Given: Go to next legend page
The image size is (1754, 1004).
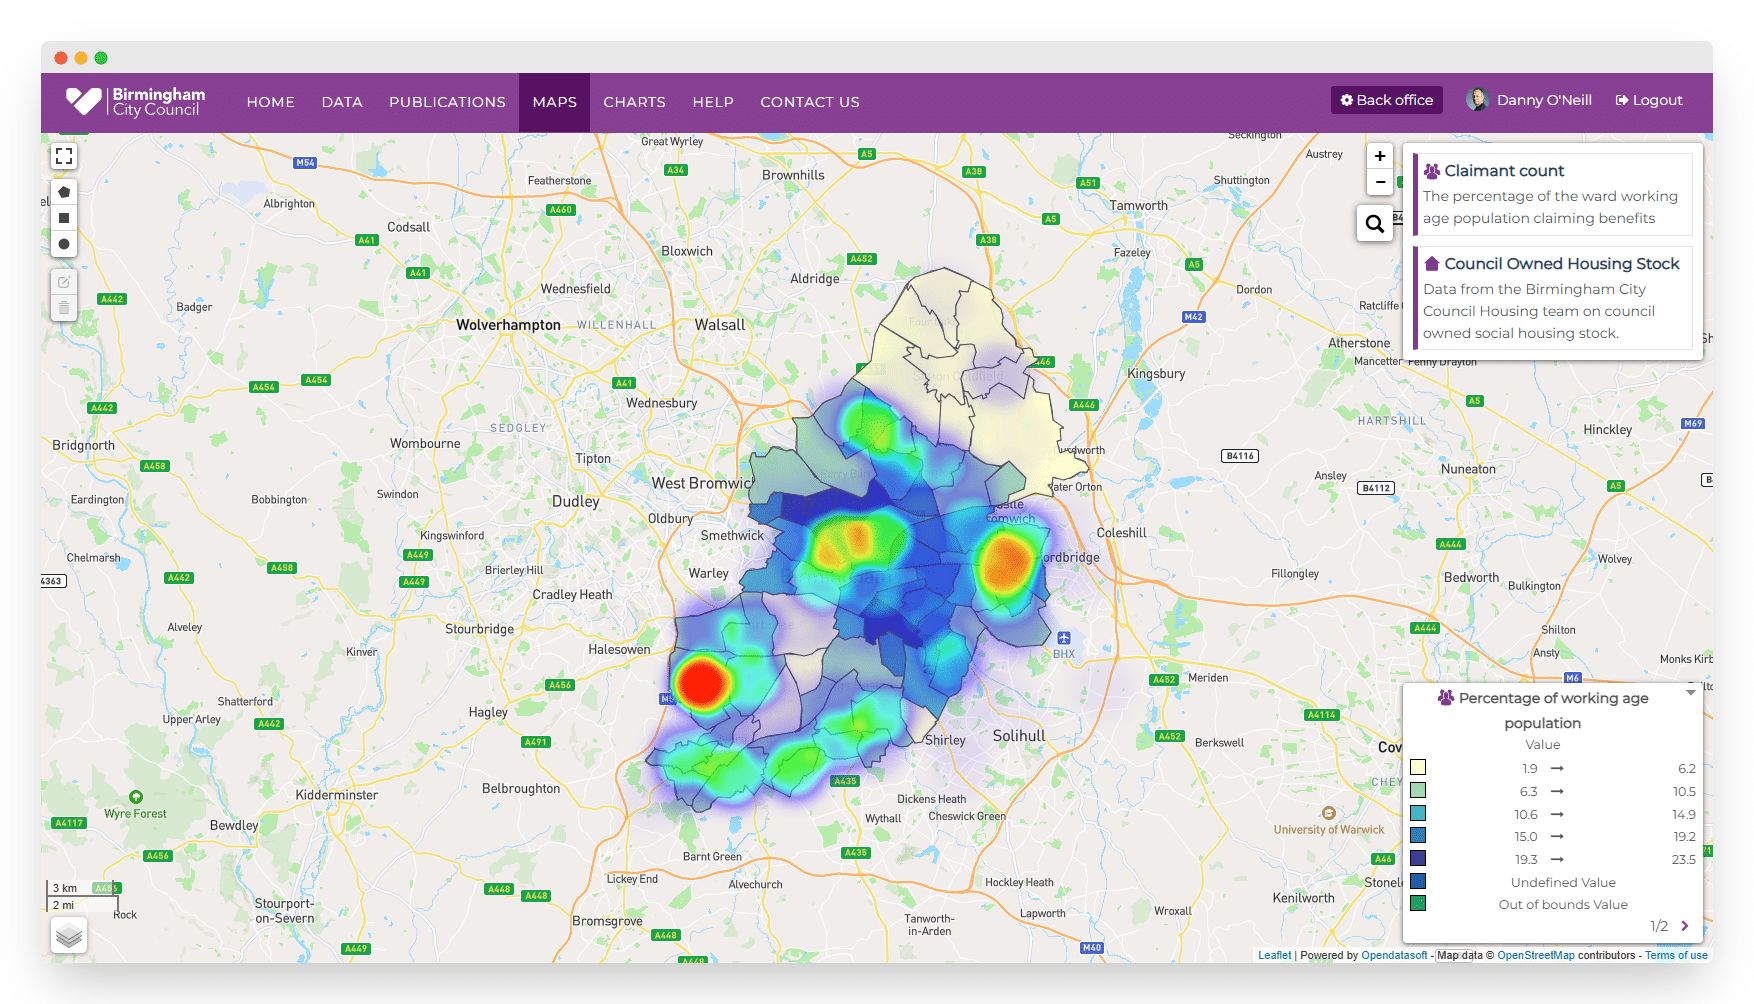Looking at the screenshot, I should point(1685,926).
